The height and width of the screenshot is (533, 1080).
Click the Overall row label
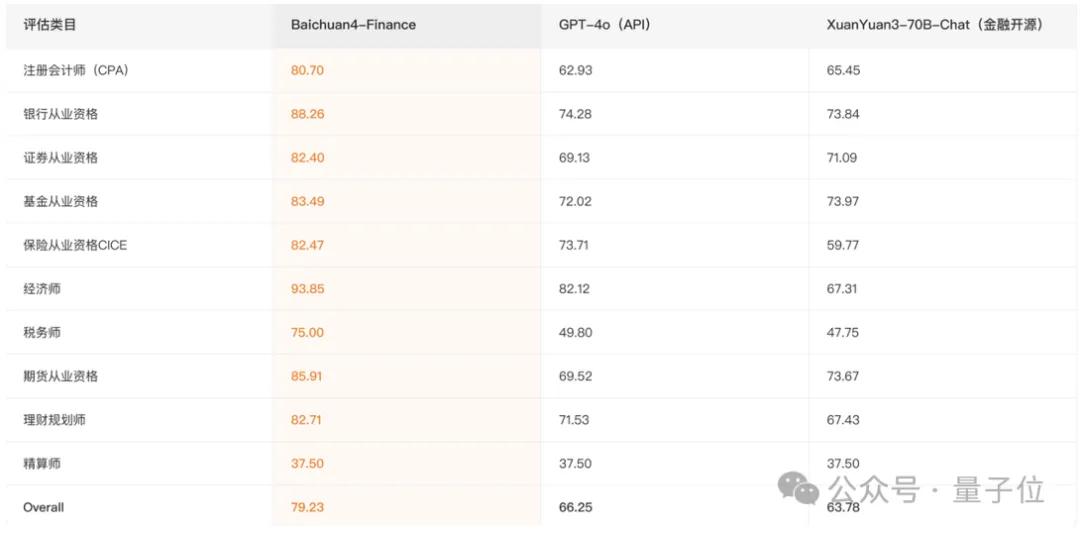[x=43, y=507]
